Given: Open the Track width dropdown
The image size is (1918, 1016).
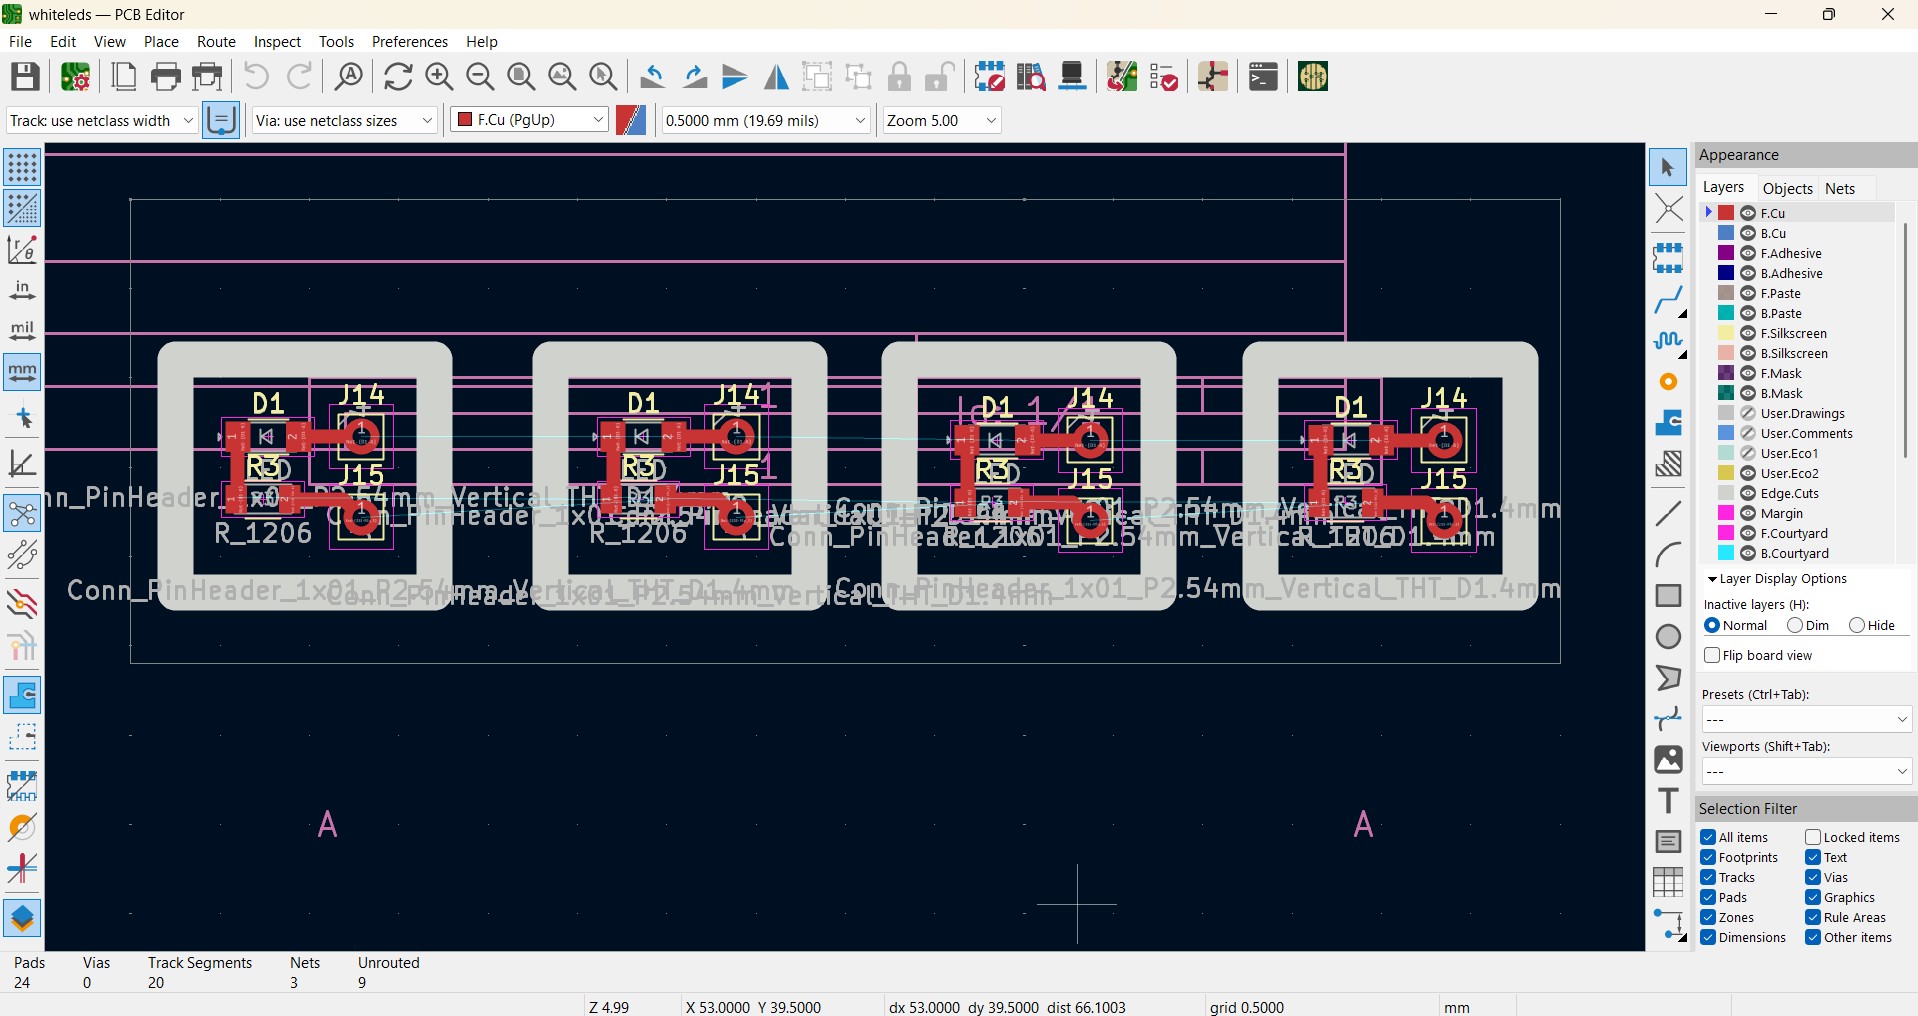Looking at the screenshot, I should pos(101,120).
